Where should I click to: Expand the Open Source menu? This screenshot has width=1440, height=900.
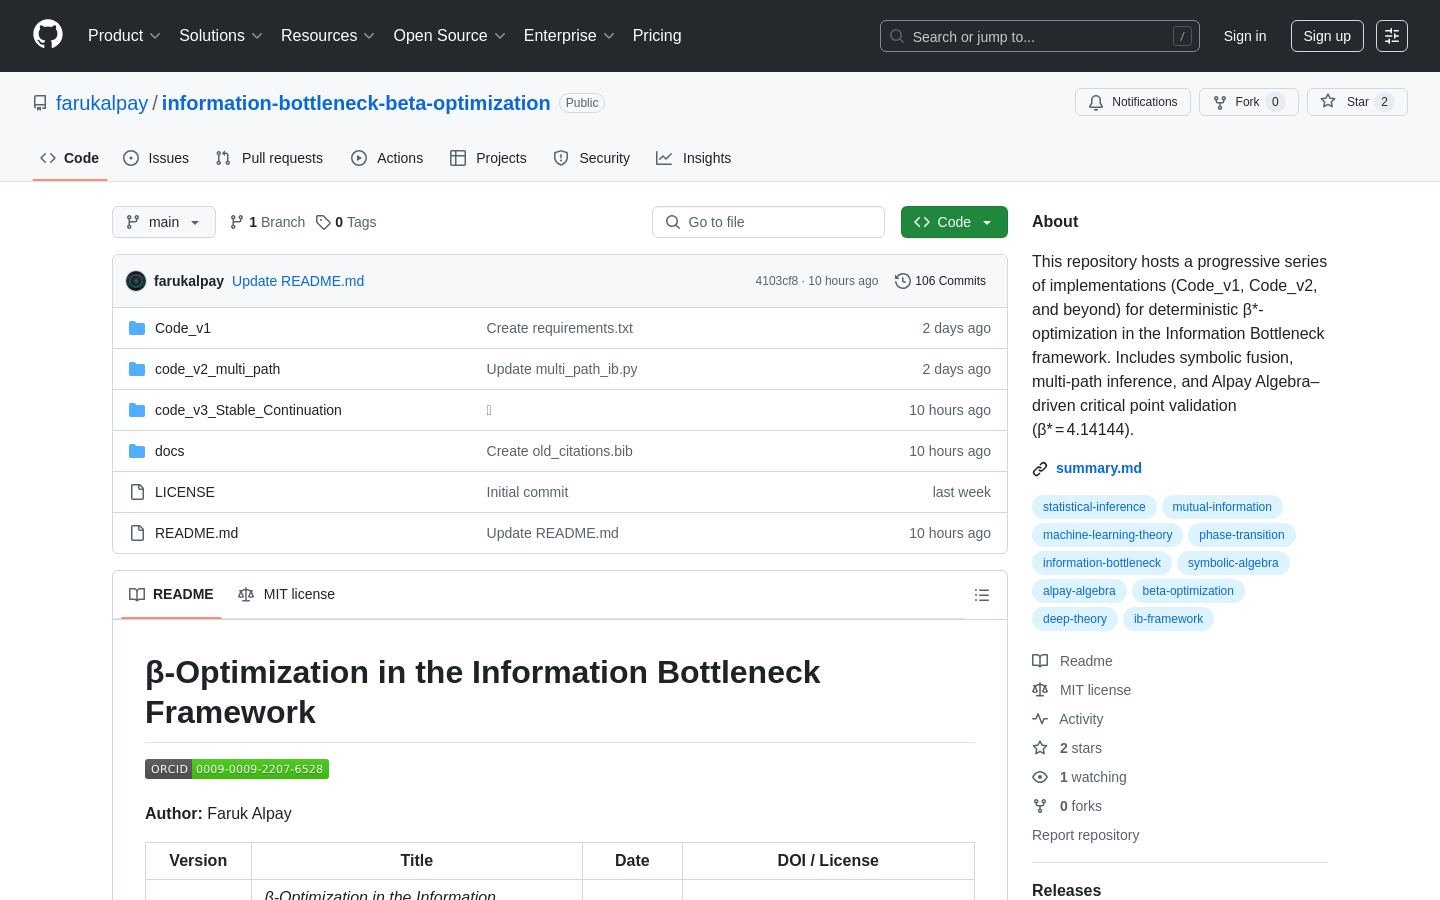tap(450, 35)
